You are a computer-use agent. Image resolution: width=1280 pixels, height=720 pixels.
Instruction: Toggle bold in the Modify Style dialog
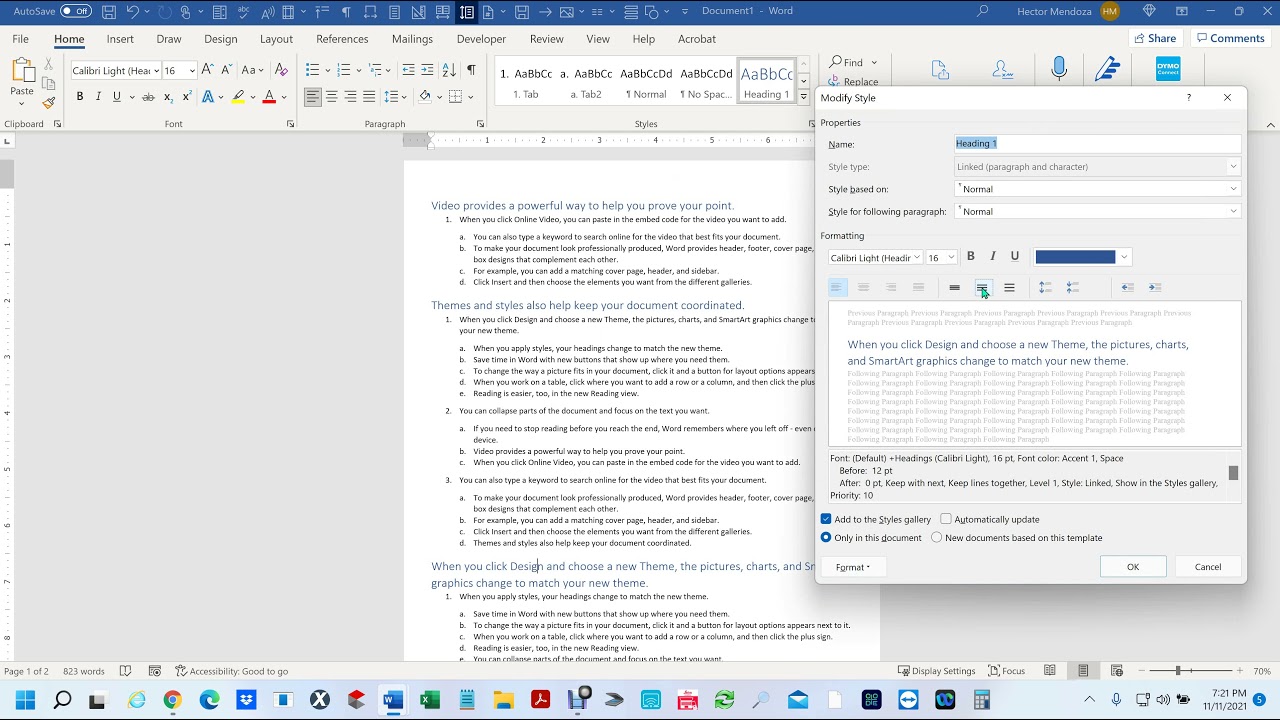pyautogui.click(x=970, y=257)
